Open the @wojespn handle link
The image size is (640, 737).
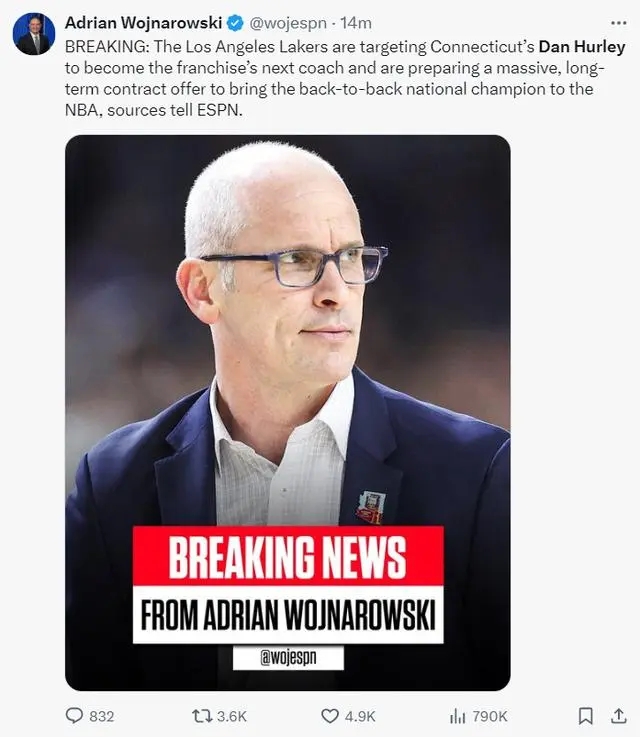click(288, 23)
